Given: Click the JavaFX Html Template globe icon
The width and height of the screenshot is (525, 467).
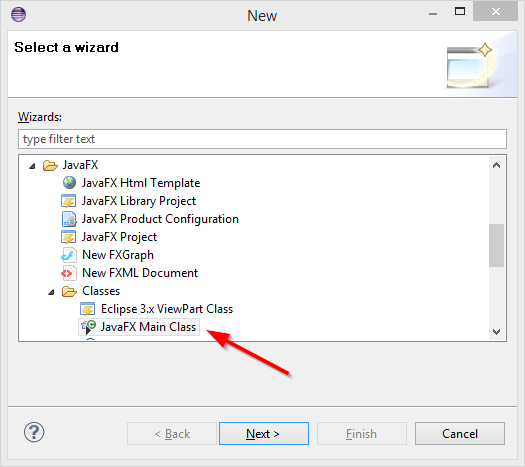Looking at the screenshot, I should [69, 183].
